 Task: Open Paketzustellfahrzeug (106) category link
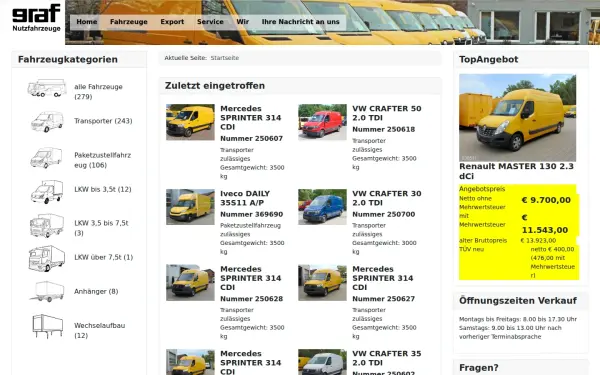(103, 160)
